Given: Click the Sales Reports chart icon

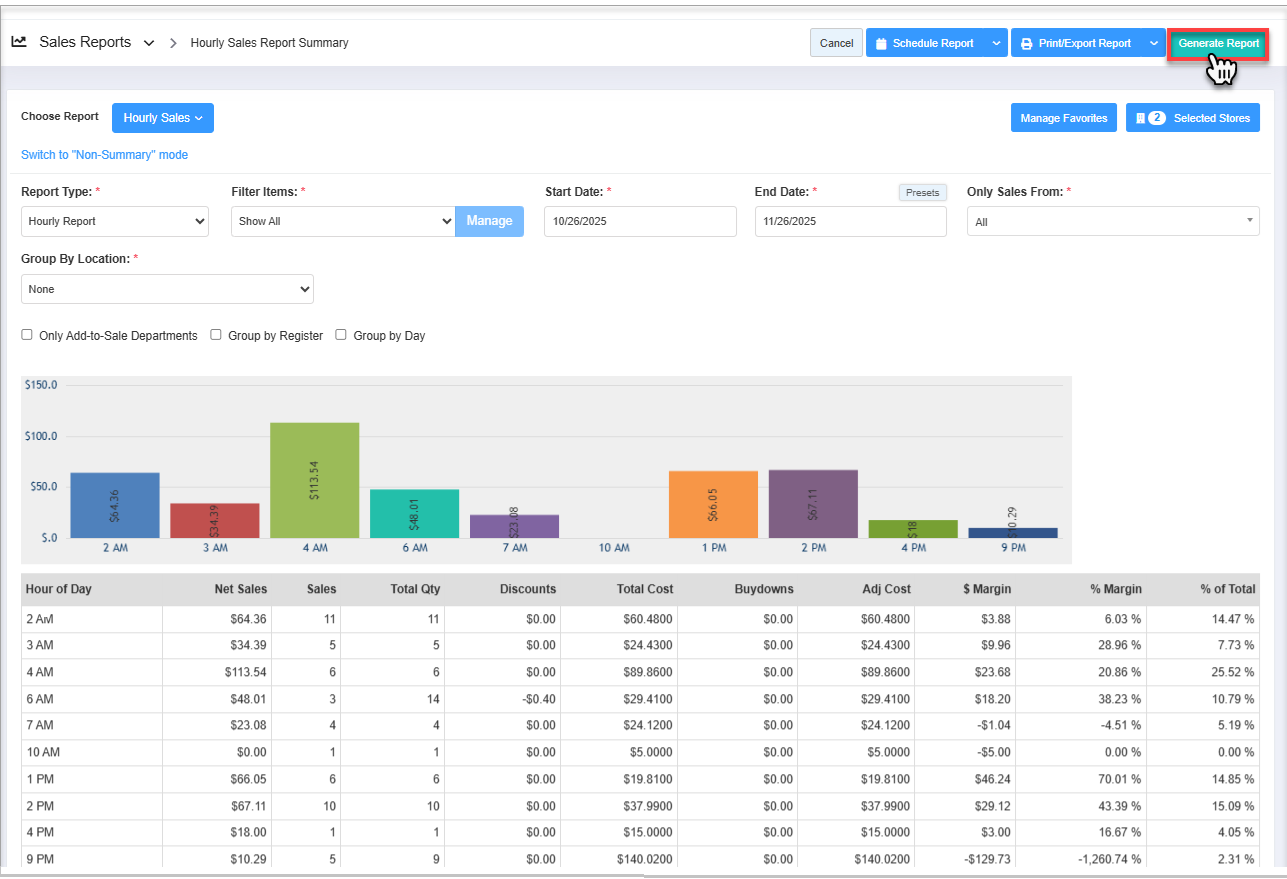Looking at the screenshot, I should tap(19, 43).
